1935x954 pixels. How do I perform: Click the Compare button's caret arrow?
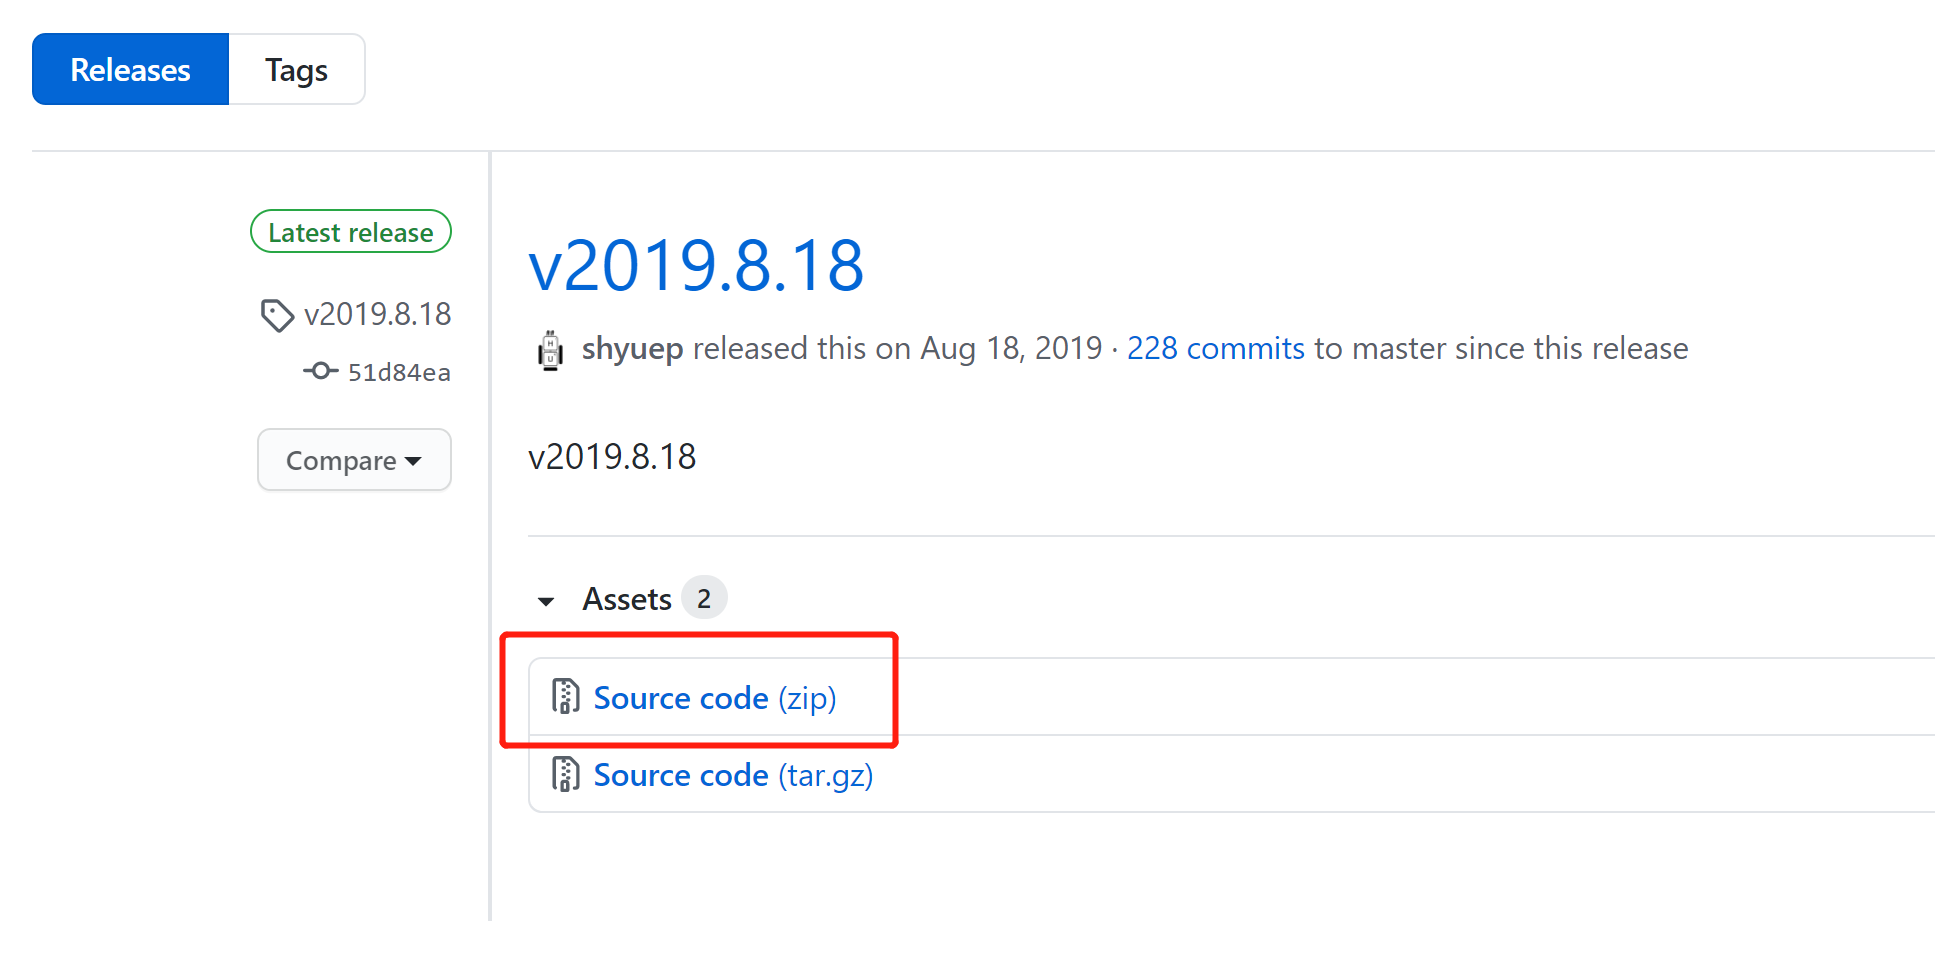[413, 461]
